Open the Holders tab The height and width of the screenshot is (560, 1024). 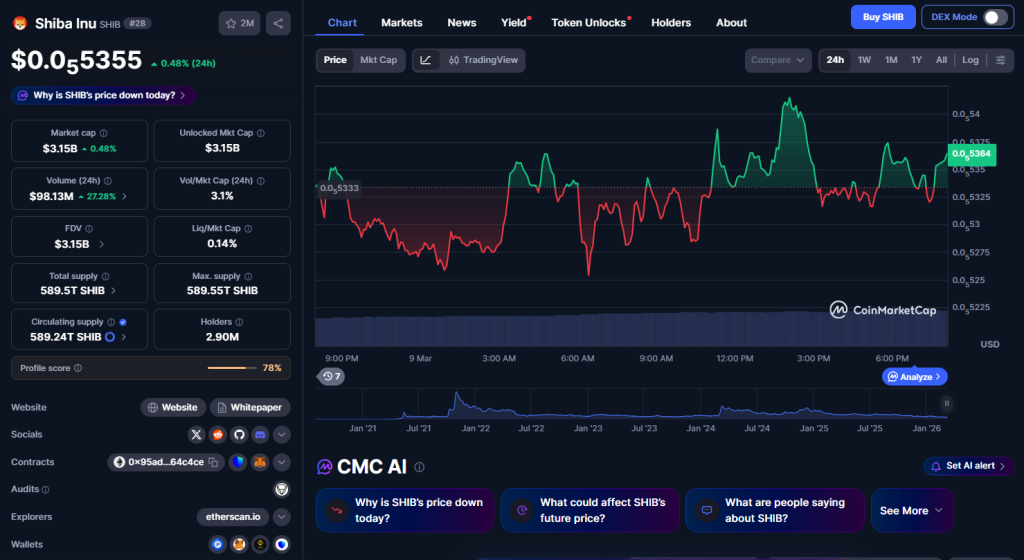coord(671,22)
